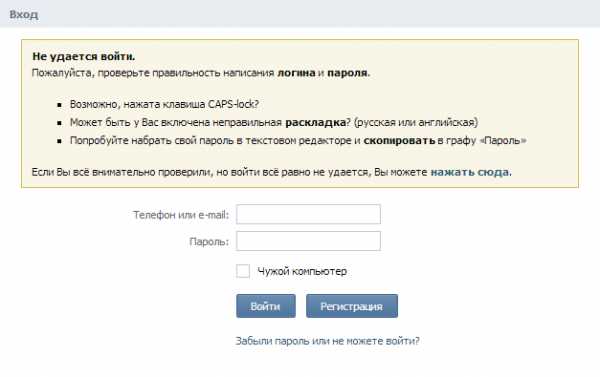Click the bold word скопировать
This screenshot has height=377, width=600.
click(x=399, y=140)
